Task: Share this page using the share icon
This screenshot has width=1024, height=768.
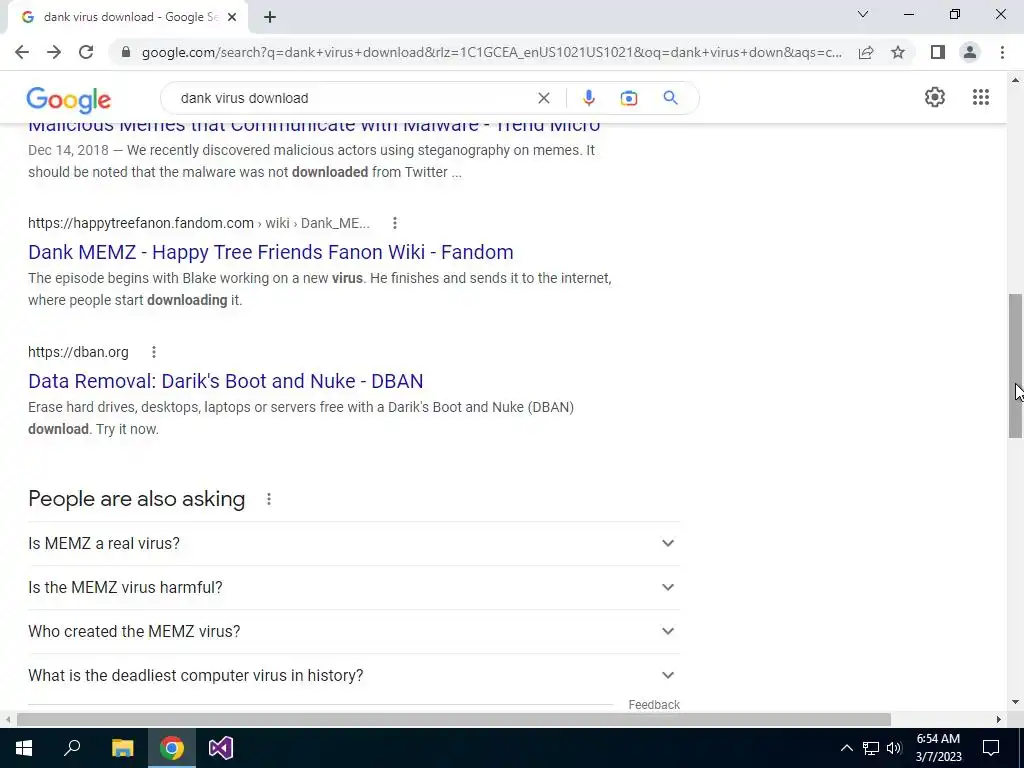Action: click(x=866, y=52)
